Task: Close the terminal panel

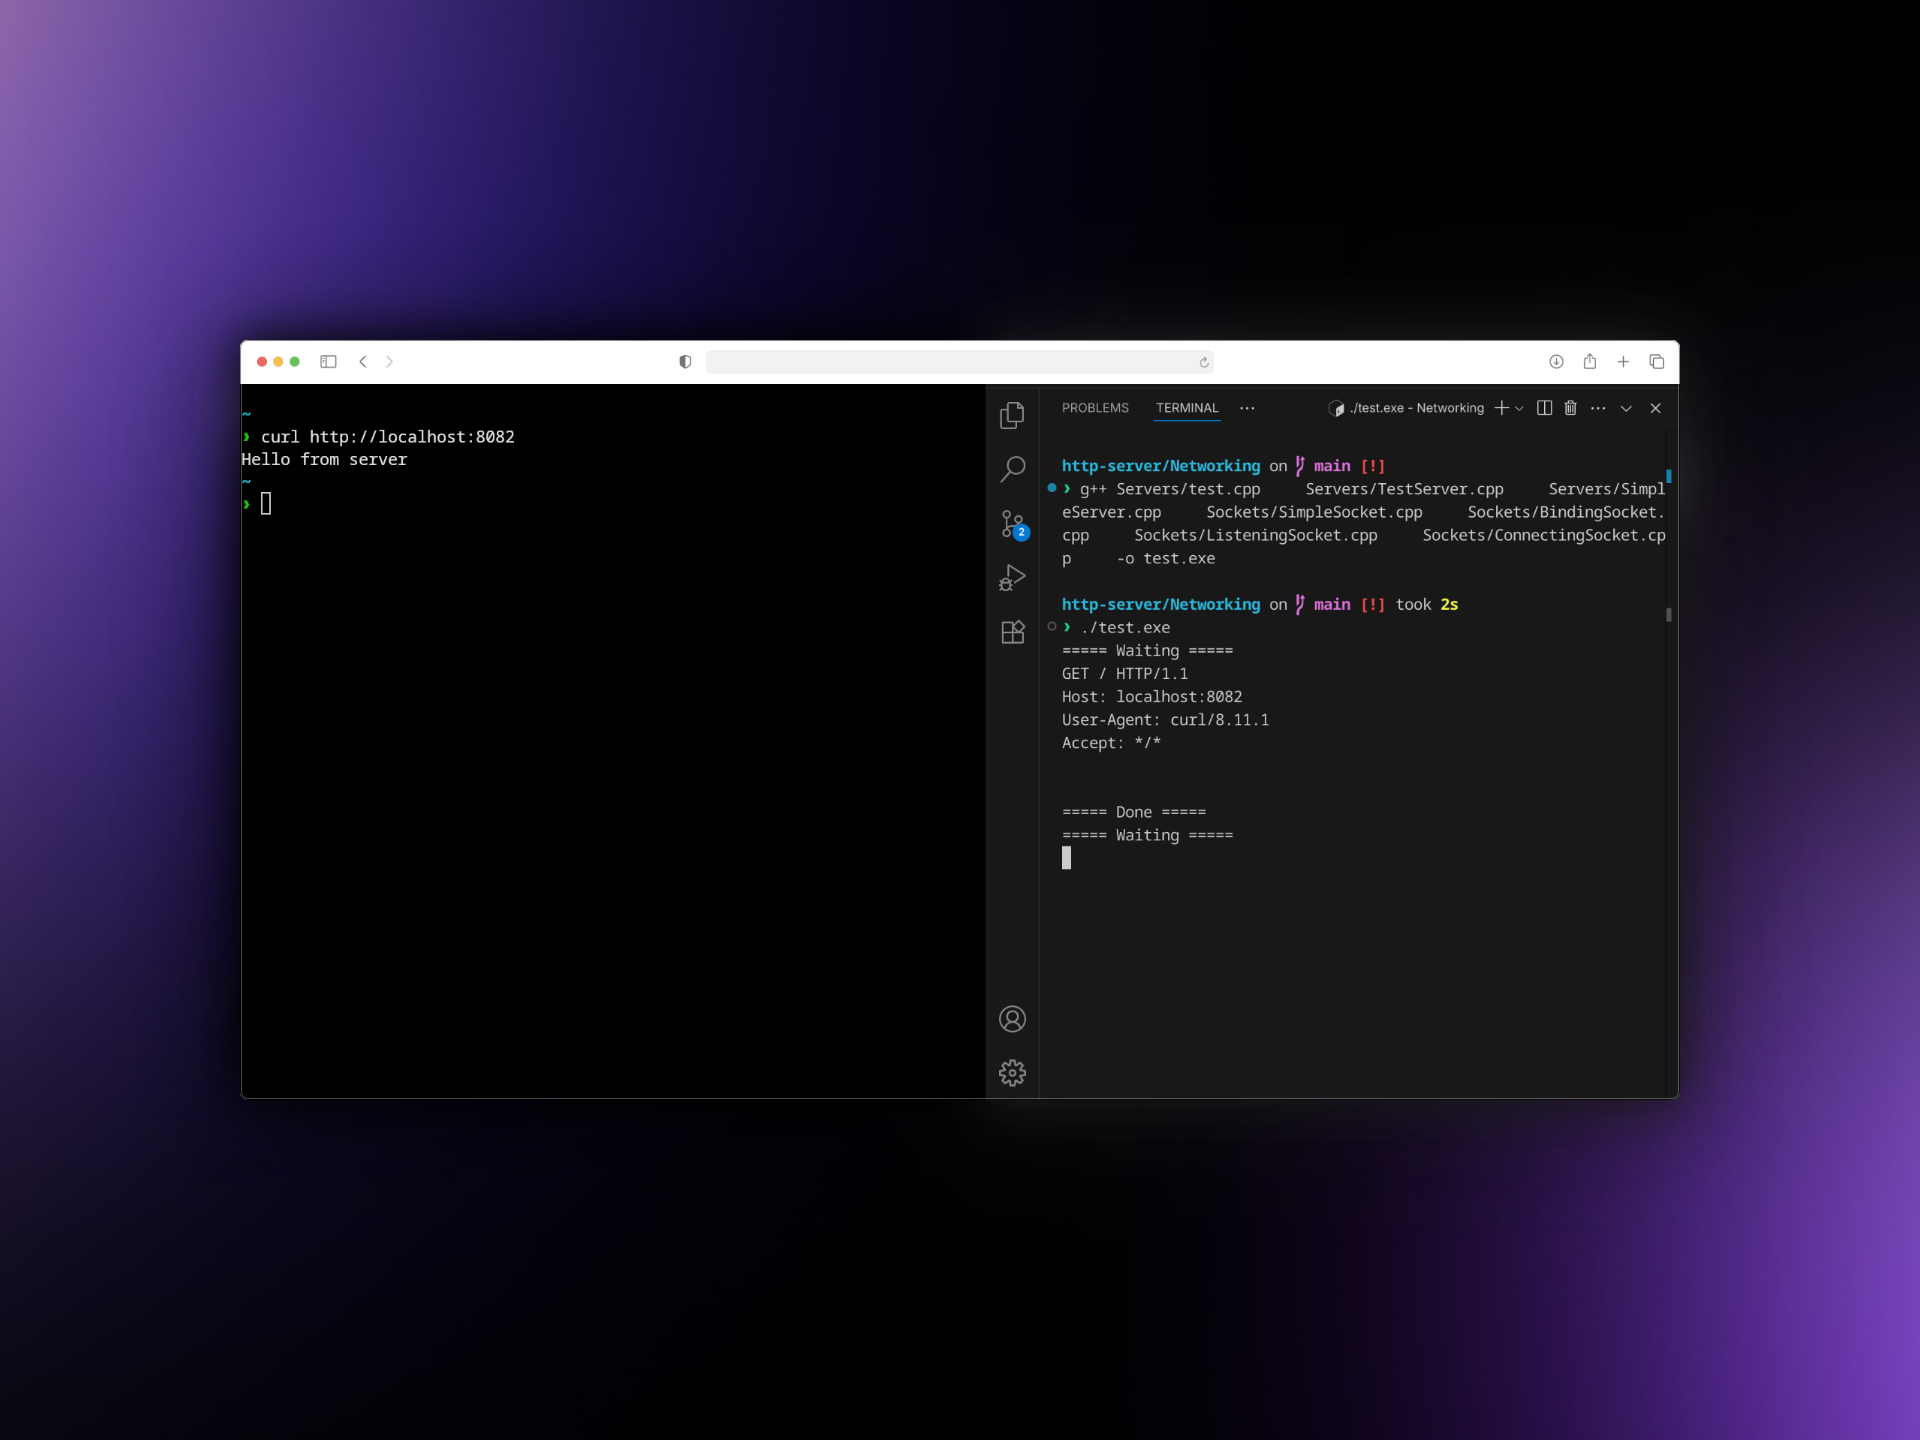Action: click(1655, 408)
